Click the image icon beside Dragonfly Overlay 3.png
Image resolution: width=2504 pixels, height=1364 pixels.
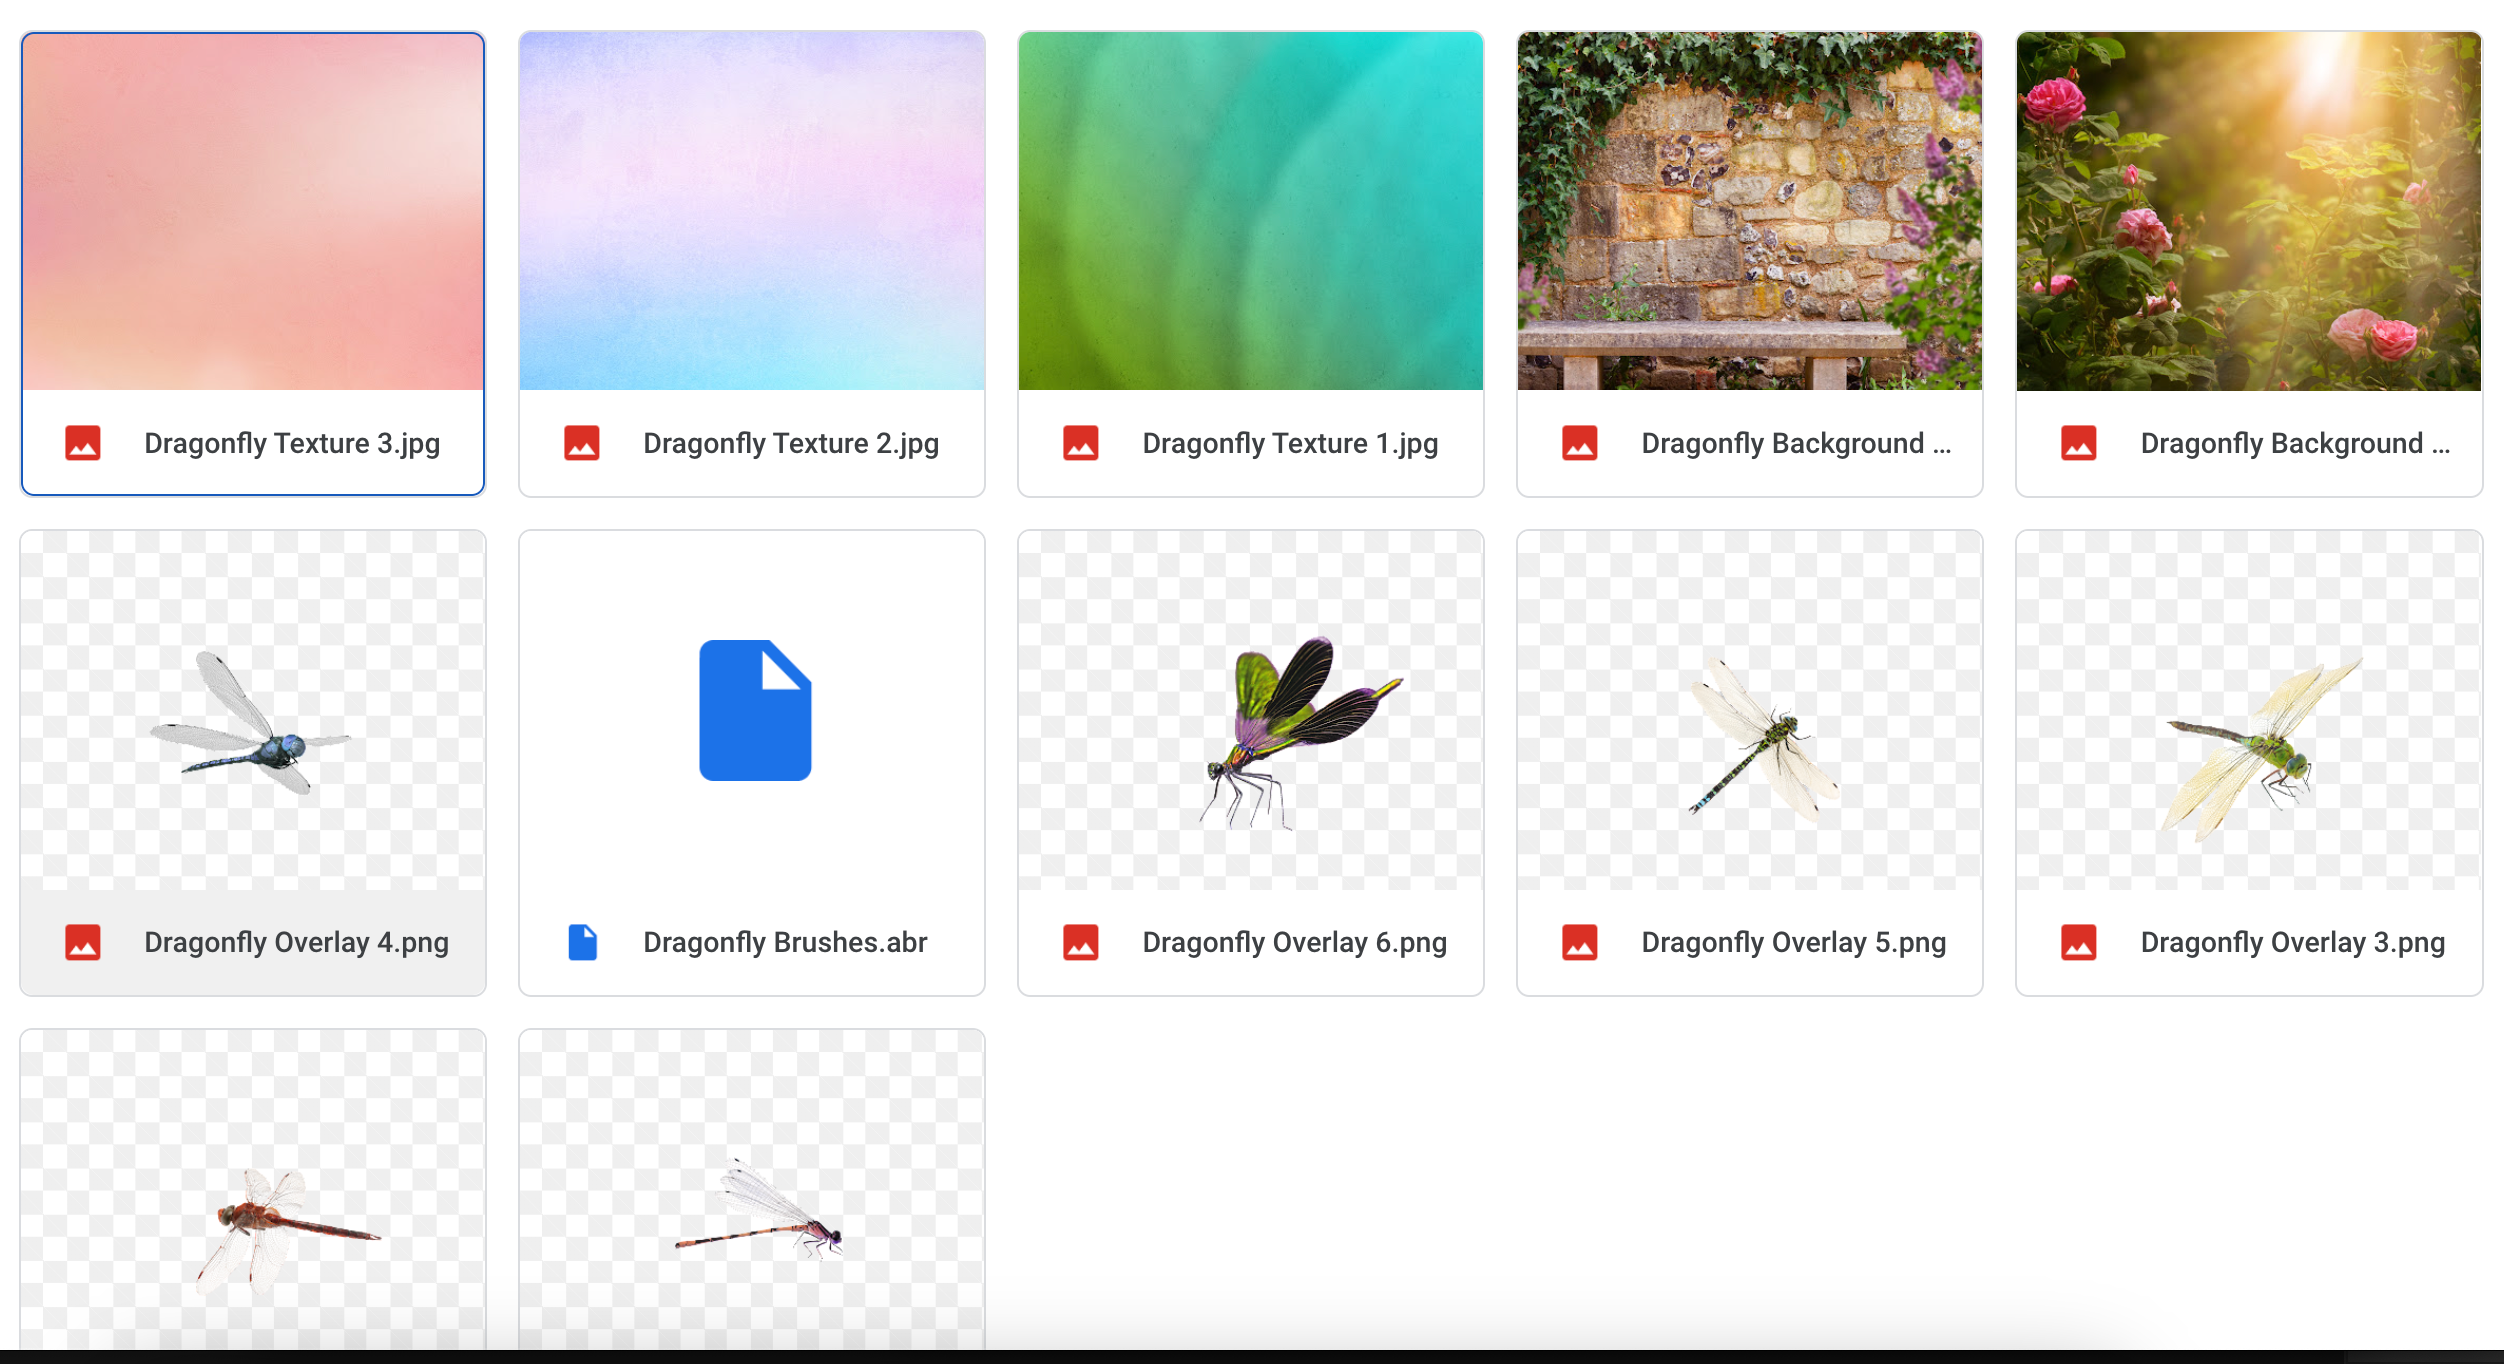[x=2079, y=942]
